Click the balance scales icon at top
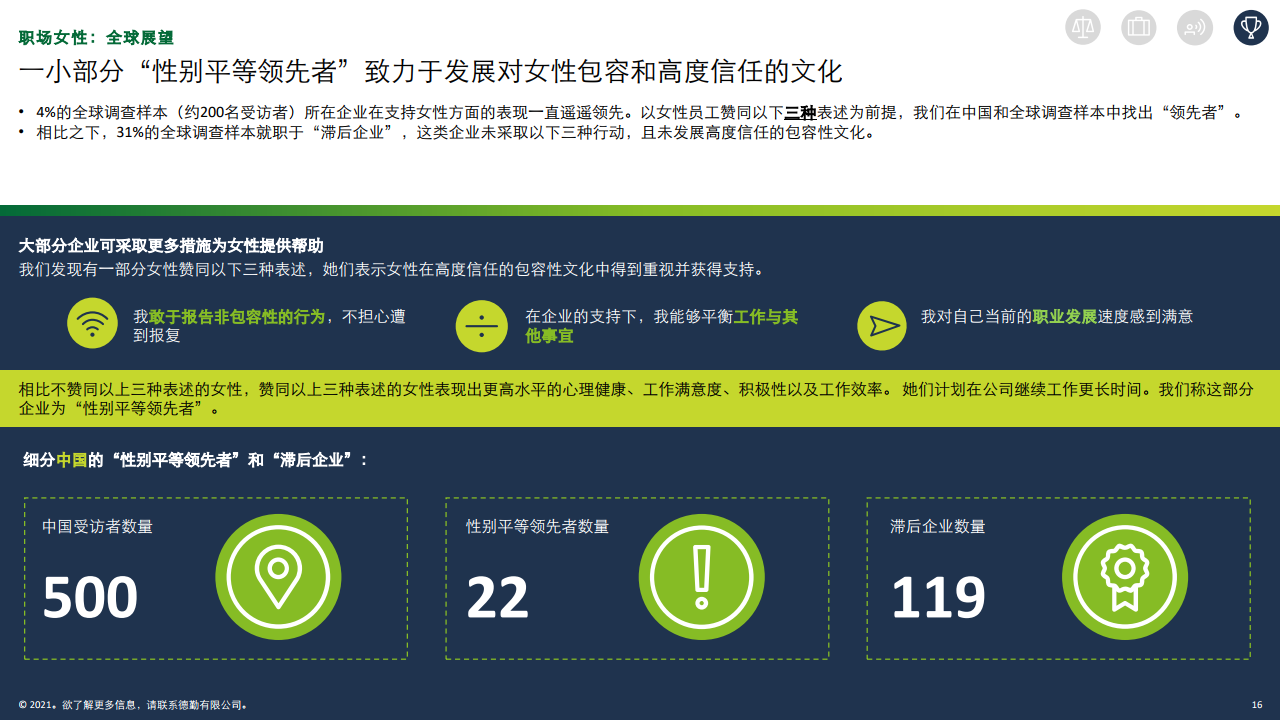 [x=1083, y=27]
